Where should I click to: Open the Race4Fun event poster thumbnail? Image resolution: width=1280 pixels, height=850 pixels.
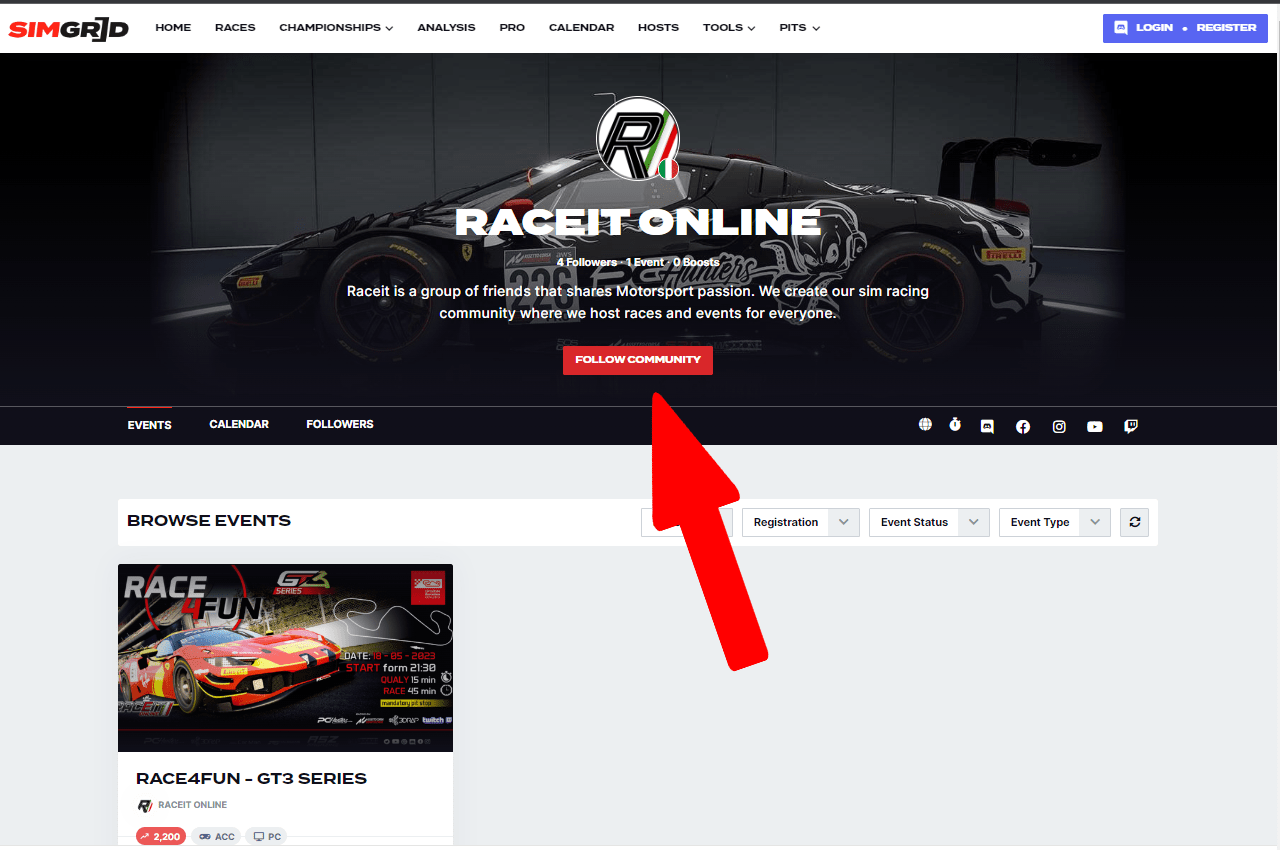285,658
